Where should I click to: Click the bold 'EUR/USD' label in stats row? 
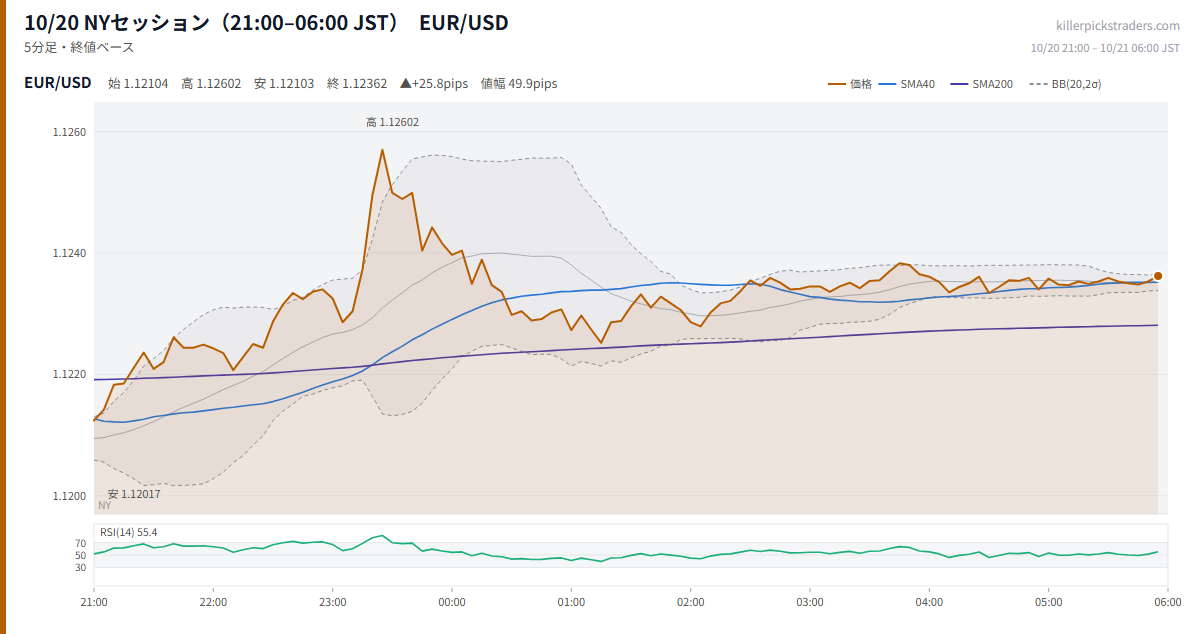coord(58,83)
